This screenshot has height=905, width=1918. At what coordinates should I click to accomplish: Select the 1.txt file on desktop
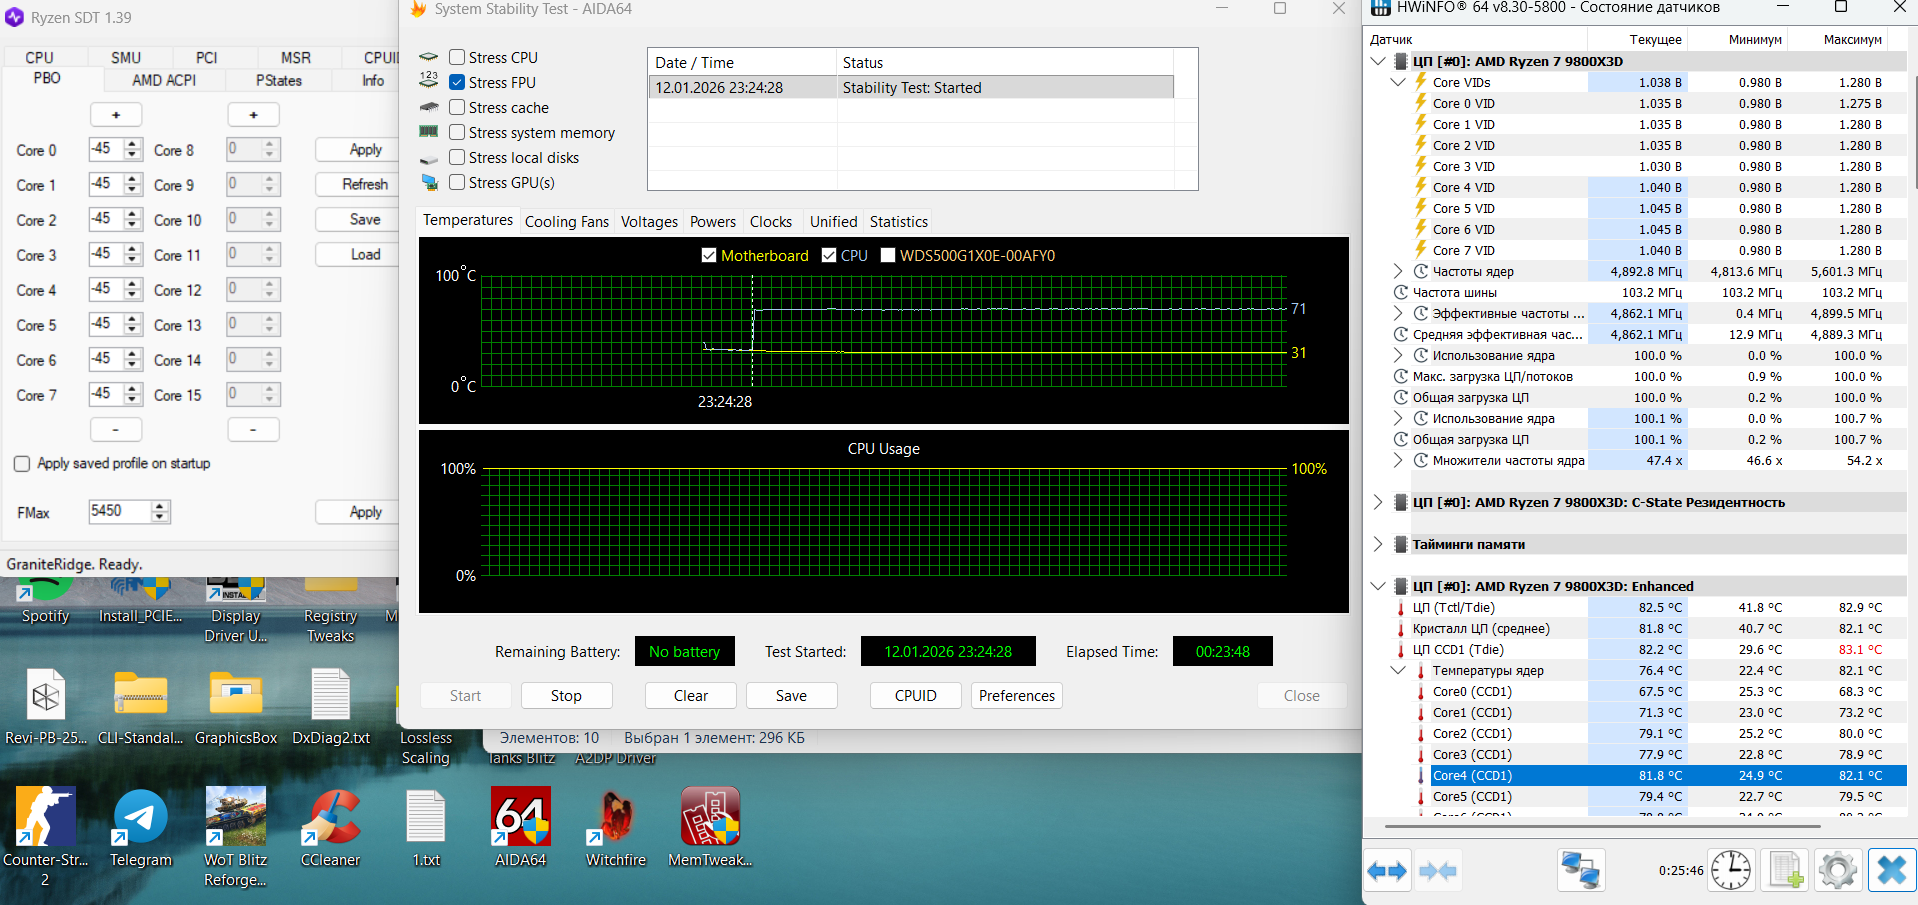click(426, 827)
